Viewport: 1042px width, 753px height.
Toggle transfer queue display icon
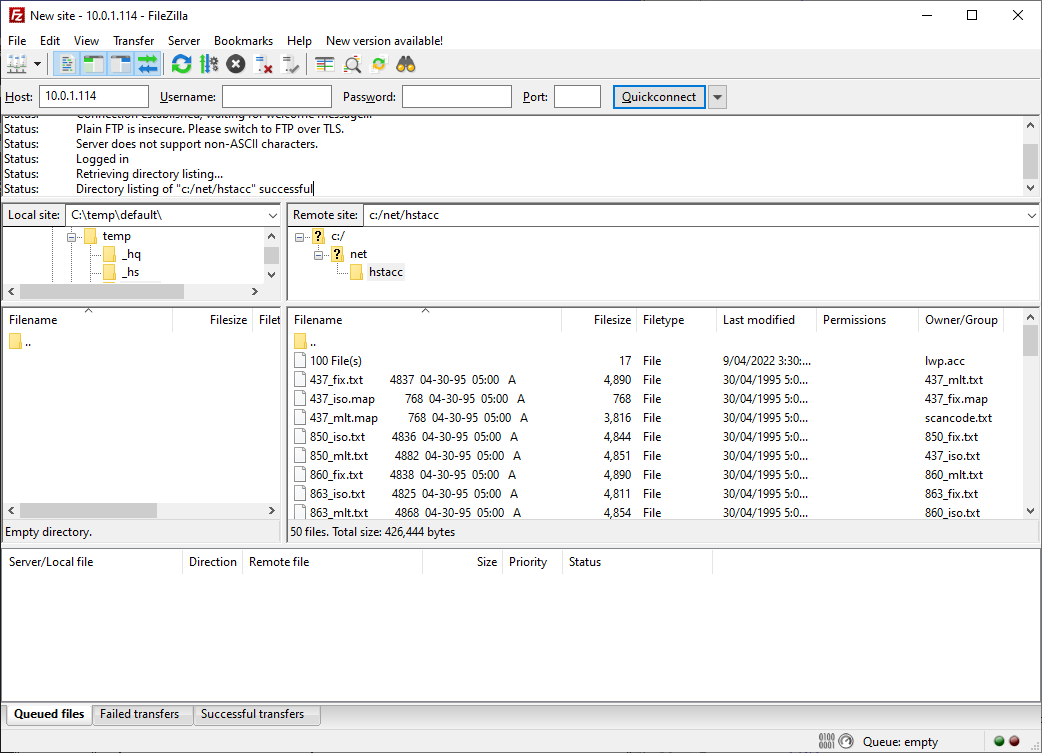pos(148,64)
